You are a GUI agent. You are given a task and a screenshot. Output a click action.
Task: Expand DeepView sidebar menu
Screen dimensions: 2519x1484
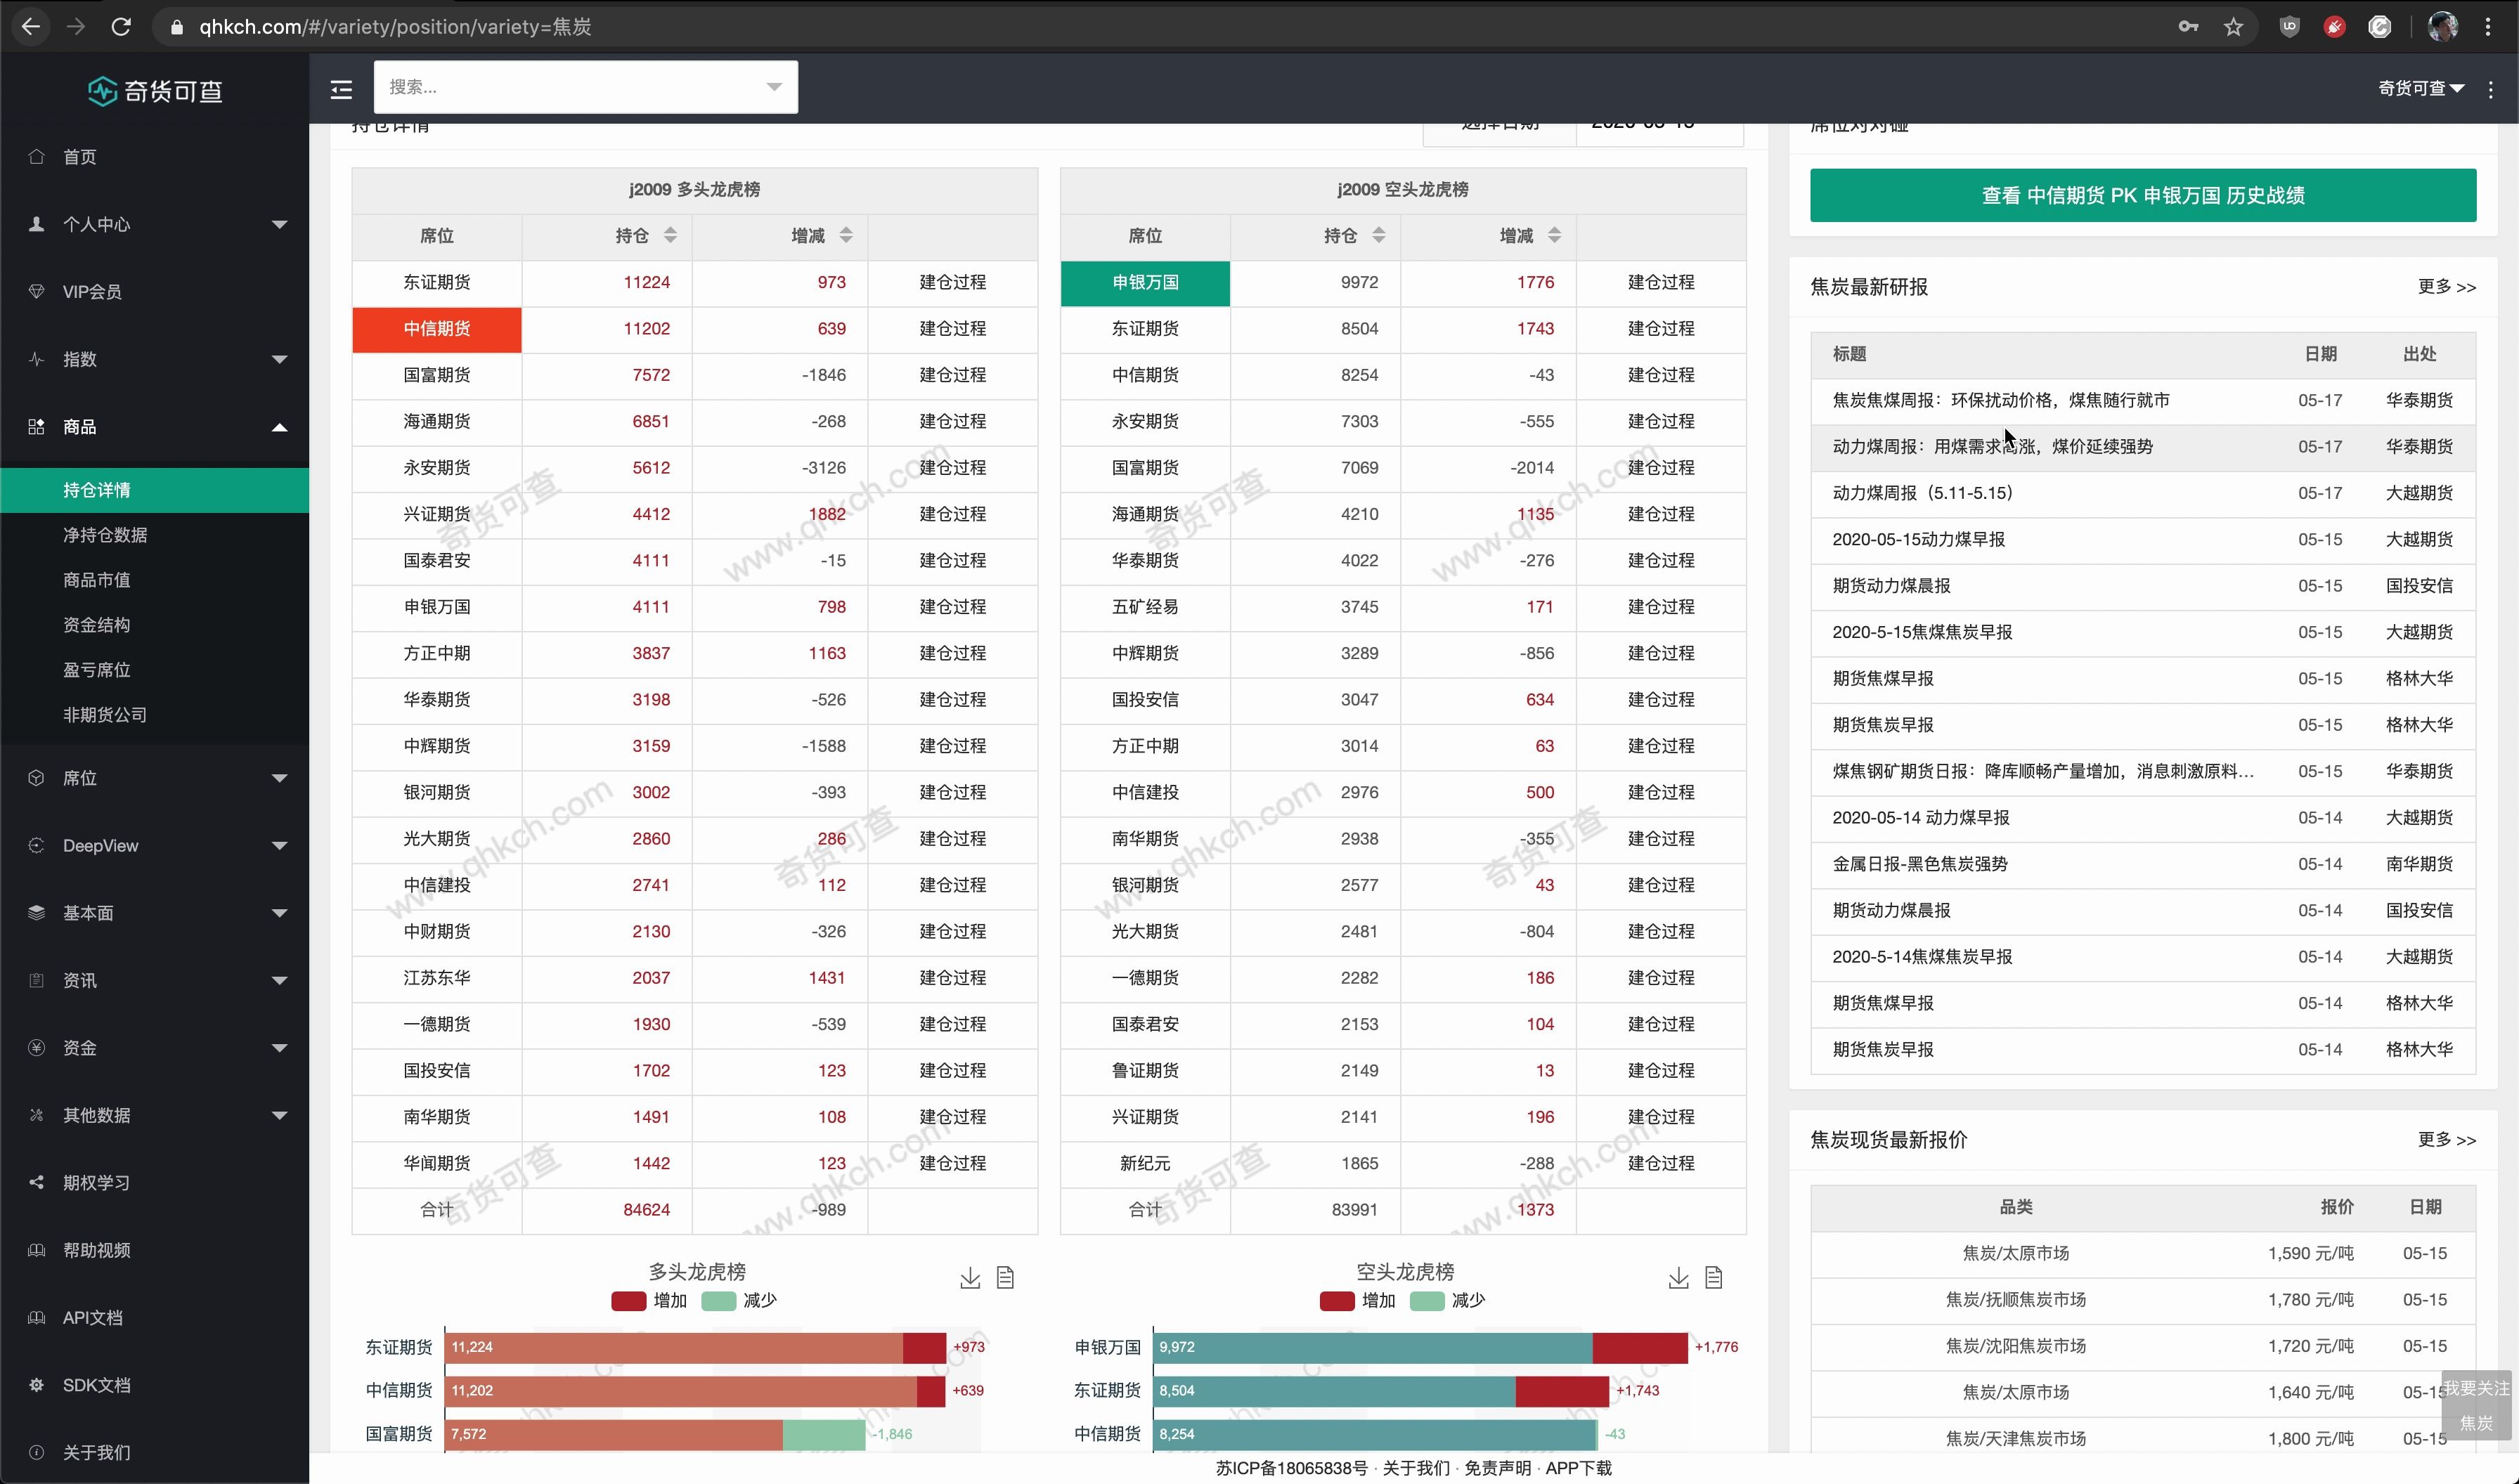155,846
